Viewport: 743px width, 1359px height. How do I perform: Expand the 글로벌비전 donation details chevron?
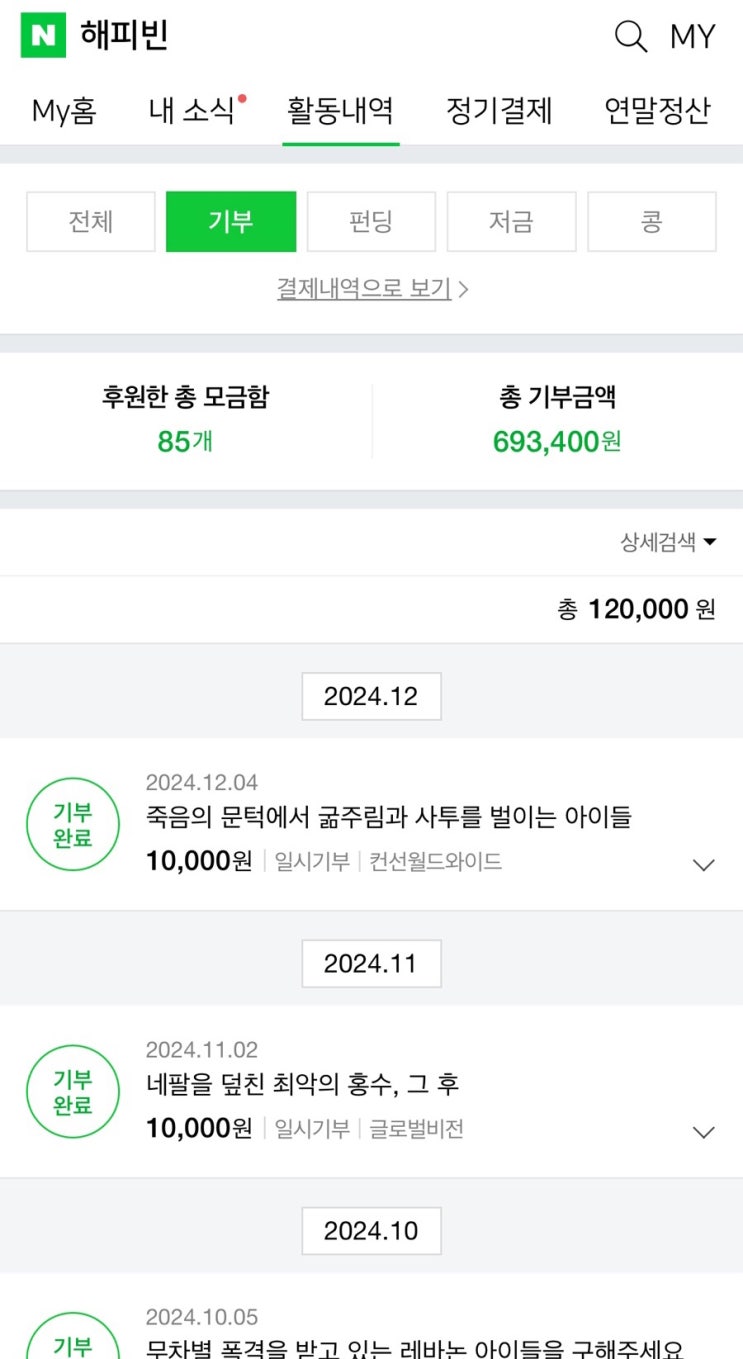click(704, 1132)
